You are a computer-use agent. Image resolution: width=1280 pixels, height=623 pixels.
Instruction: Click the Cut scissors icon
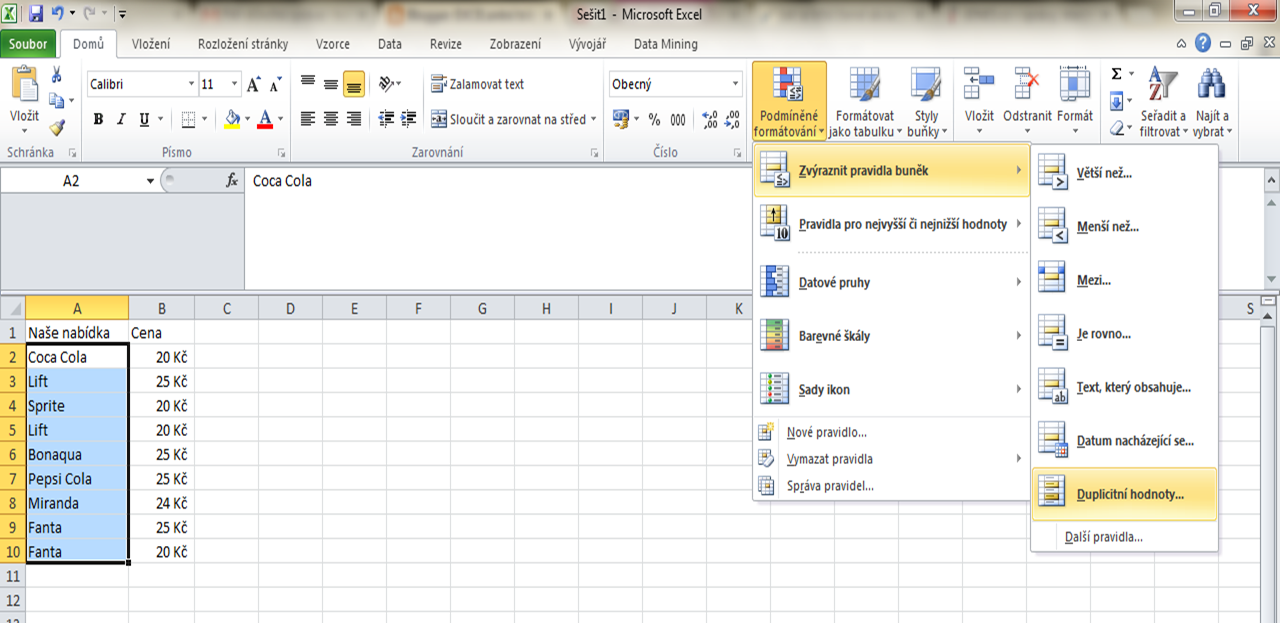click(x=57, y=75)
